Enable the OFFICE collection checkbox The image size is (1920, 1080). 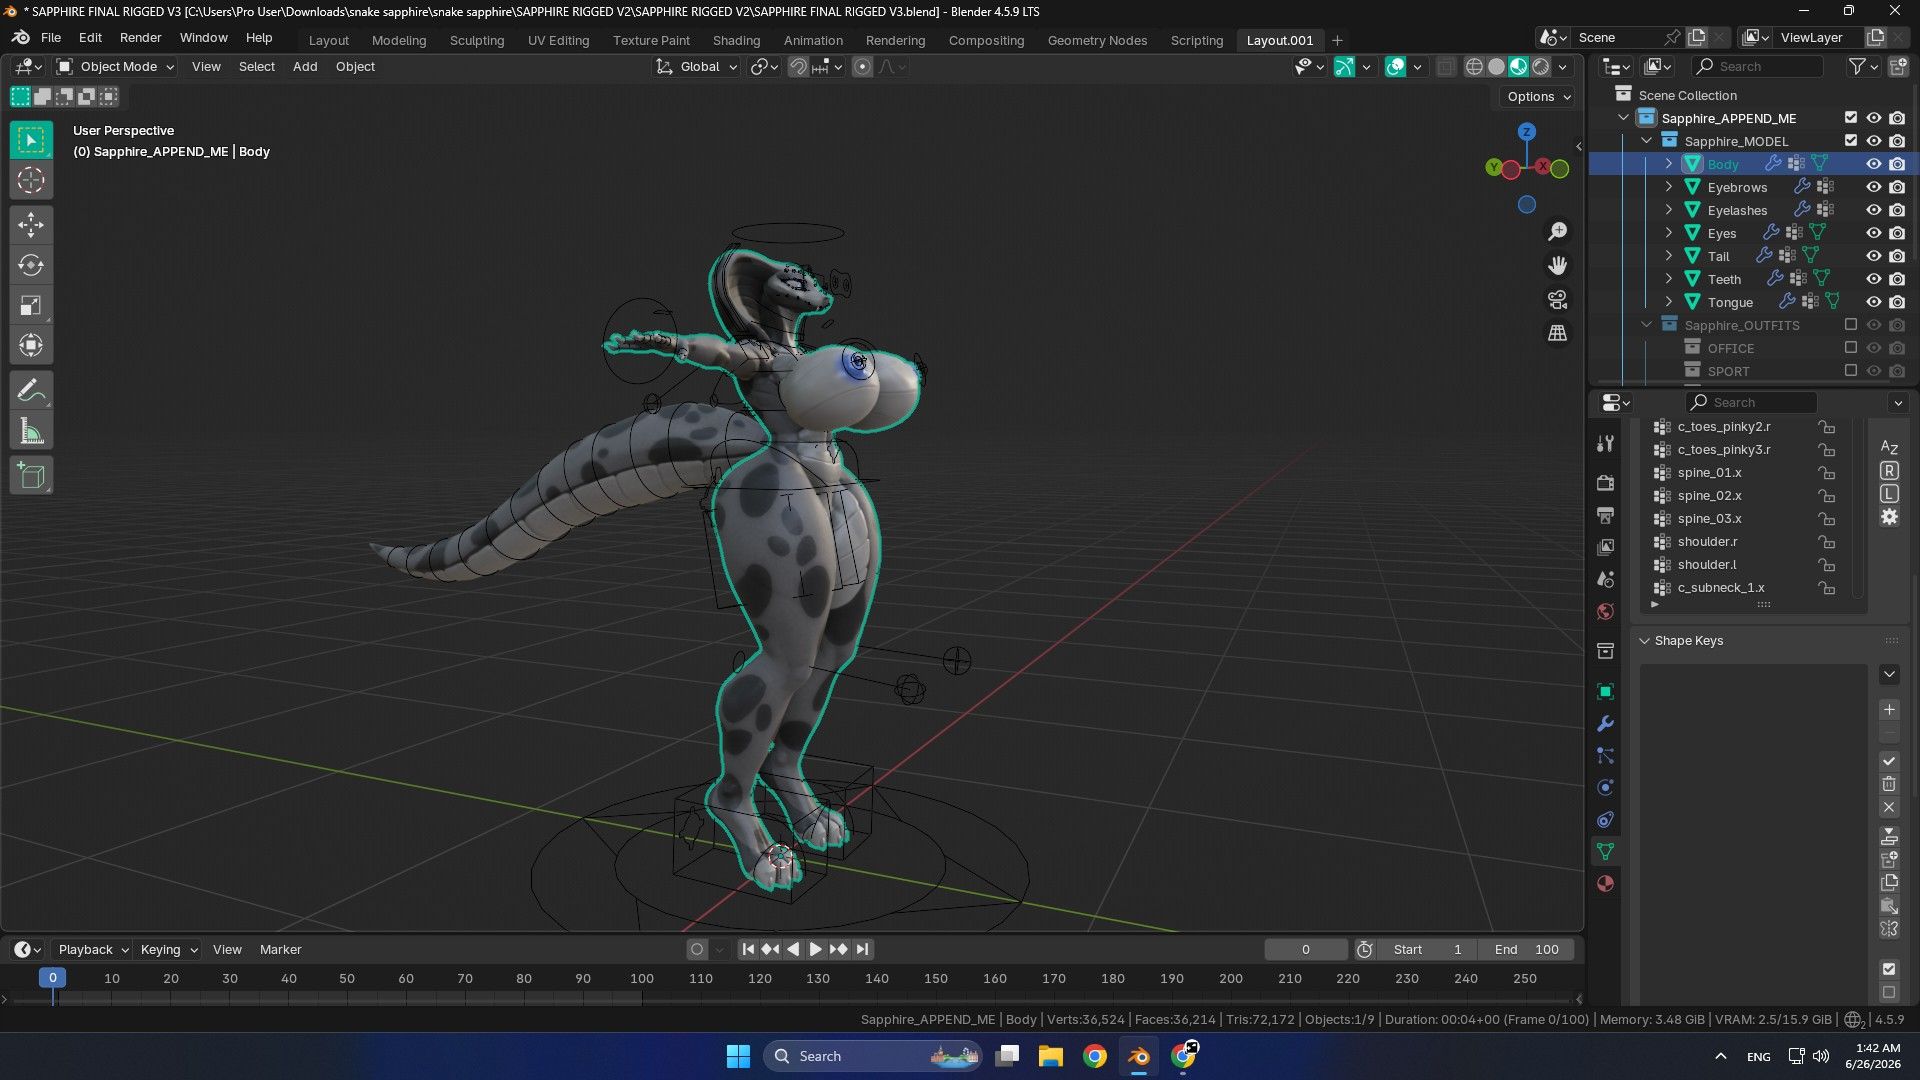click(1851, 348)
